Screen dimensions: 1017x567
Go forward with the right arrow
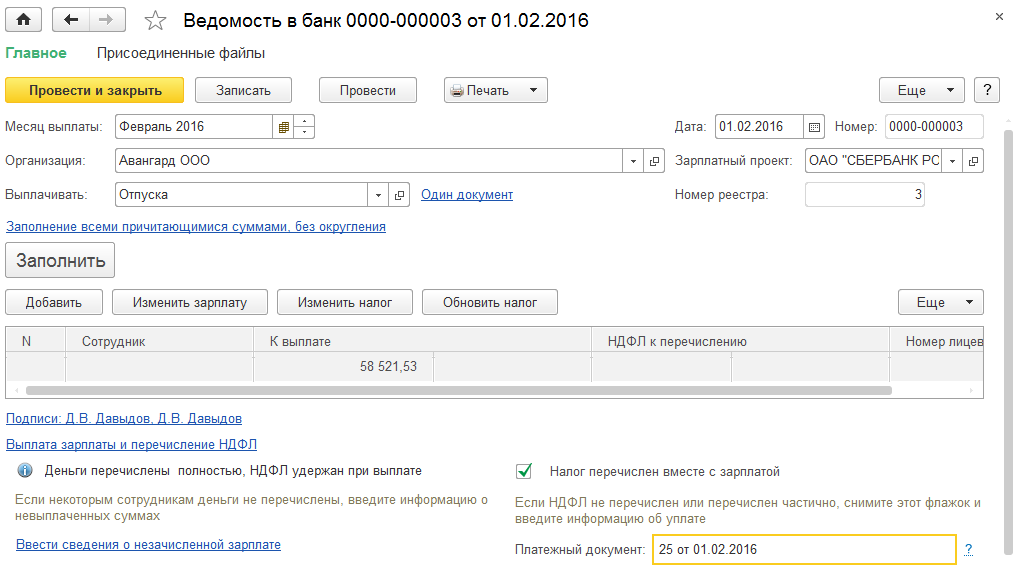(x=107, y=19)
